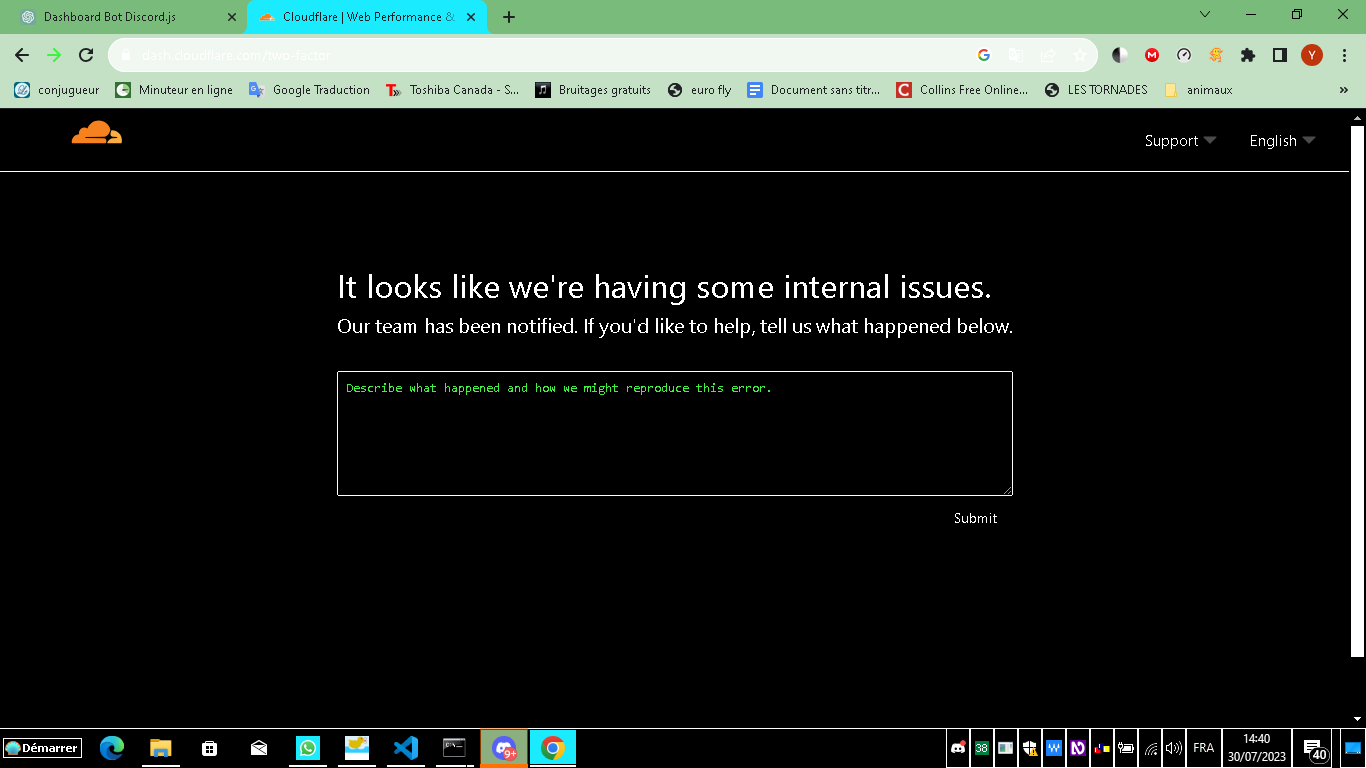The height and width of the screenshot is (768, 1366).
Task: Open the Wi-Fi network tray icon
Action: [x=1151, y=748]
